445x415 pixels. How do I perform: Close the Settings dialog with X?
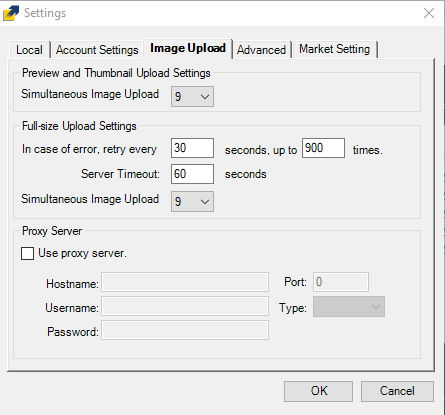(x=429, y=13)
